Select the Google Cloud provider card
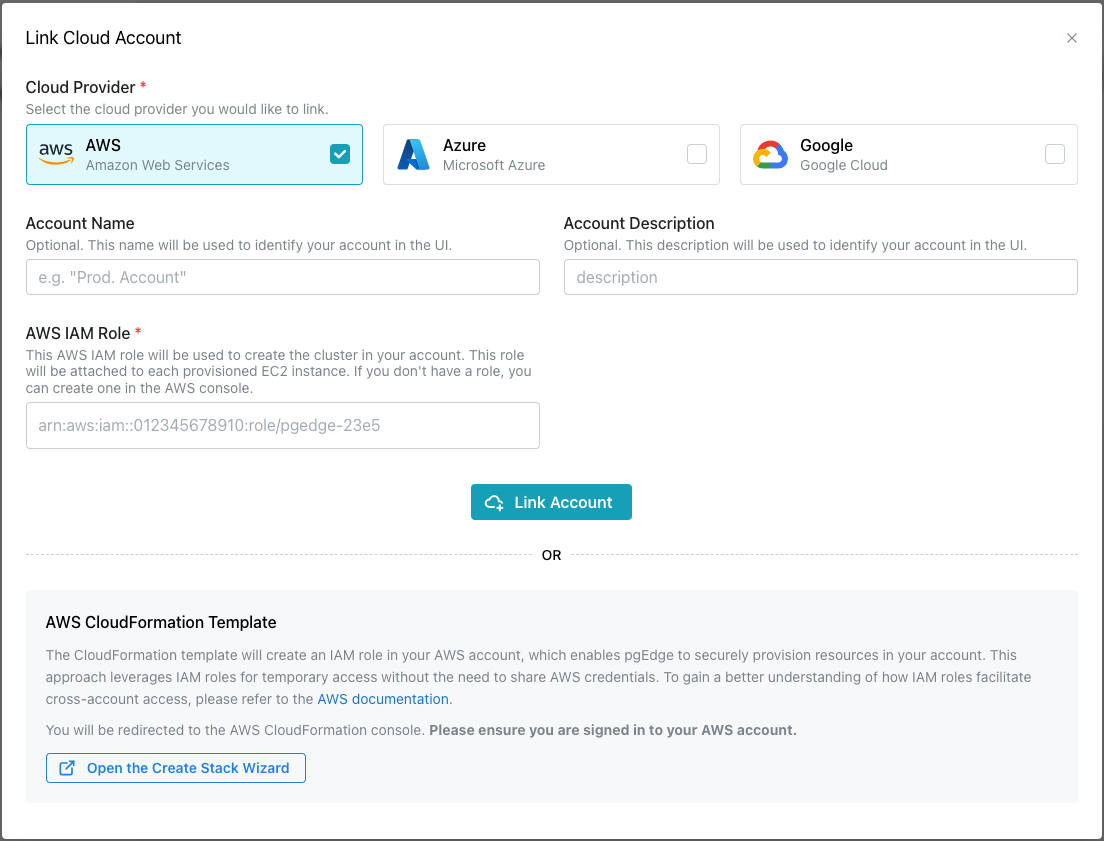The width and height of the screenshot is (1104, 841). [x=908, y=154]
